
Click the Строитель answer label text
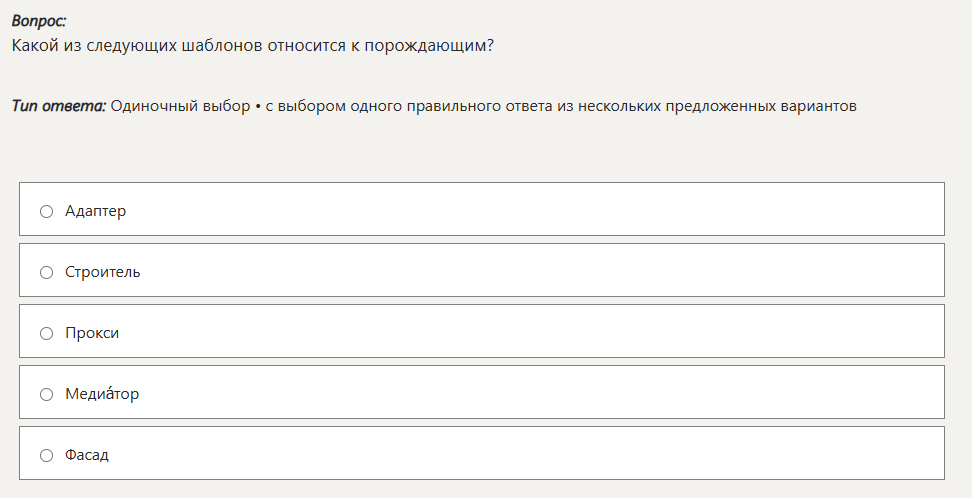[x=102, y=272]
